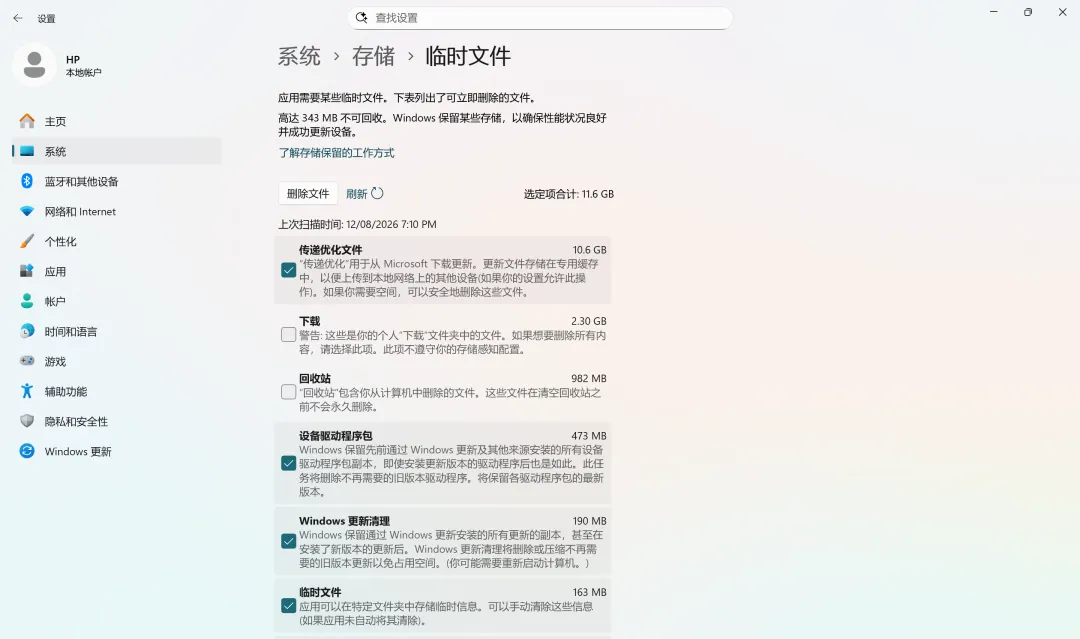This screenshot has width=1080, height=639.
Task: Click the 473 MB size value
Action: click(x=589, y=436)
